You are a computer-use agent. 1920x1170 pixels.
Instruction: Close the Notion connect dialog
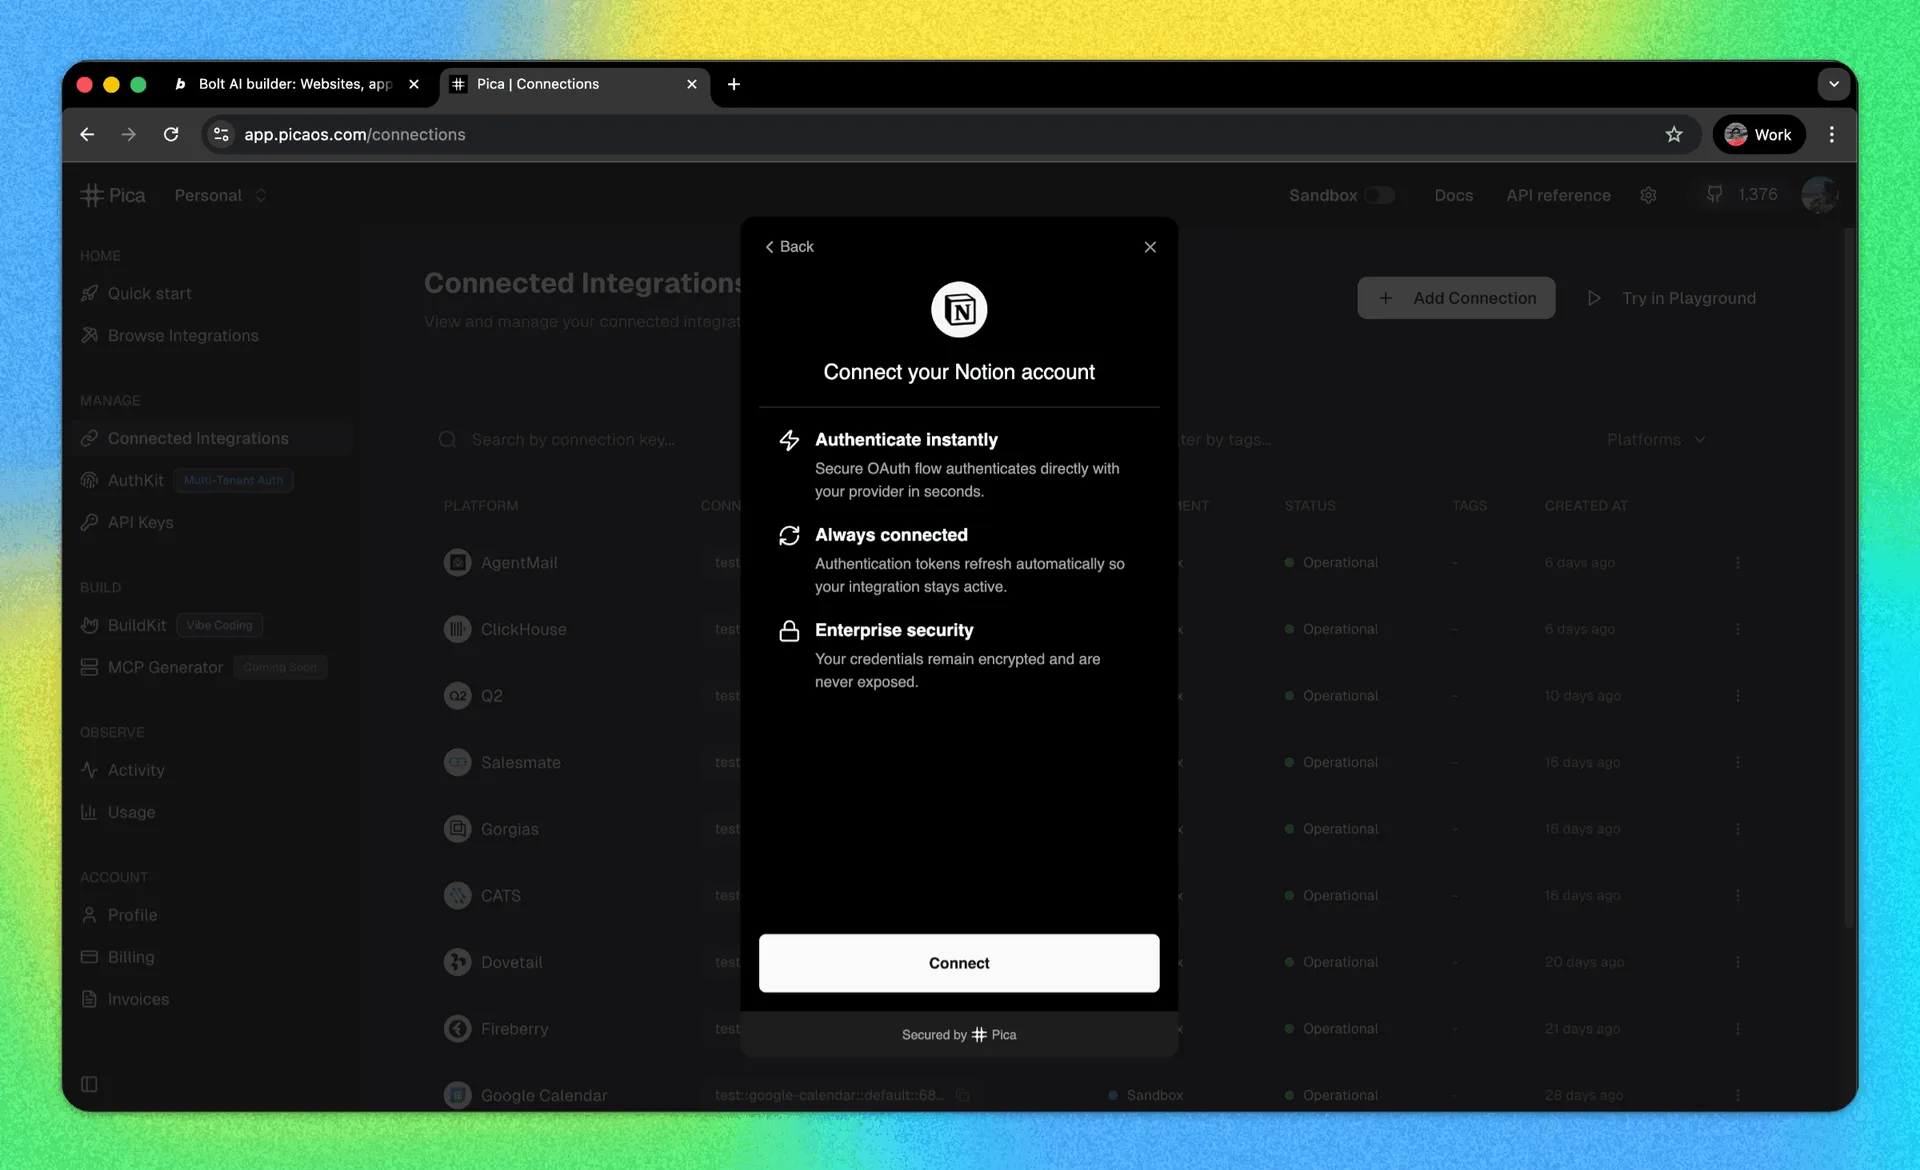[1150, 247]
